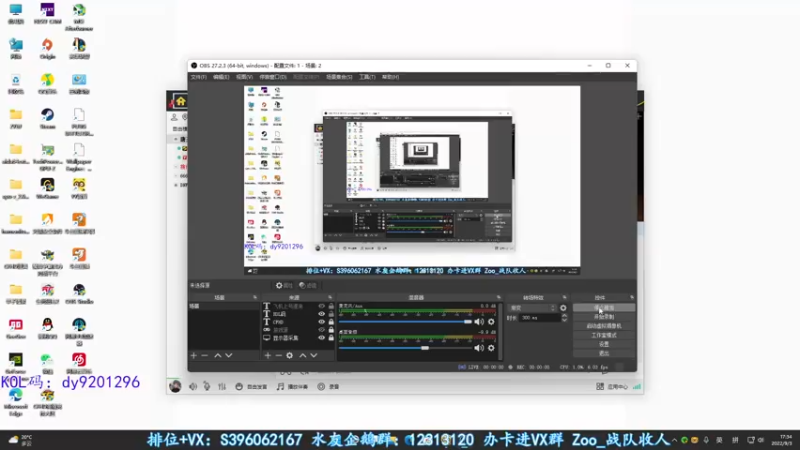Increase the transition duration with the up arrow
Image resolution: width=800 pixels, height=450 pixels.
tap(564, 315)
